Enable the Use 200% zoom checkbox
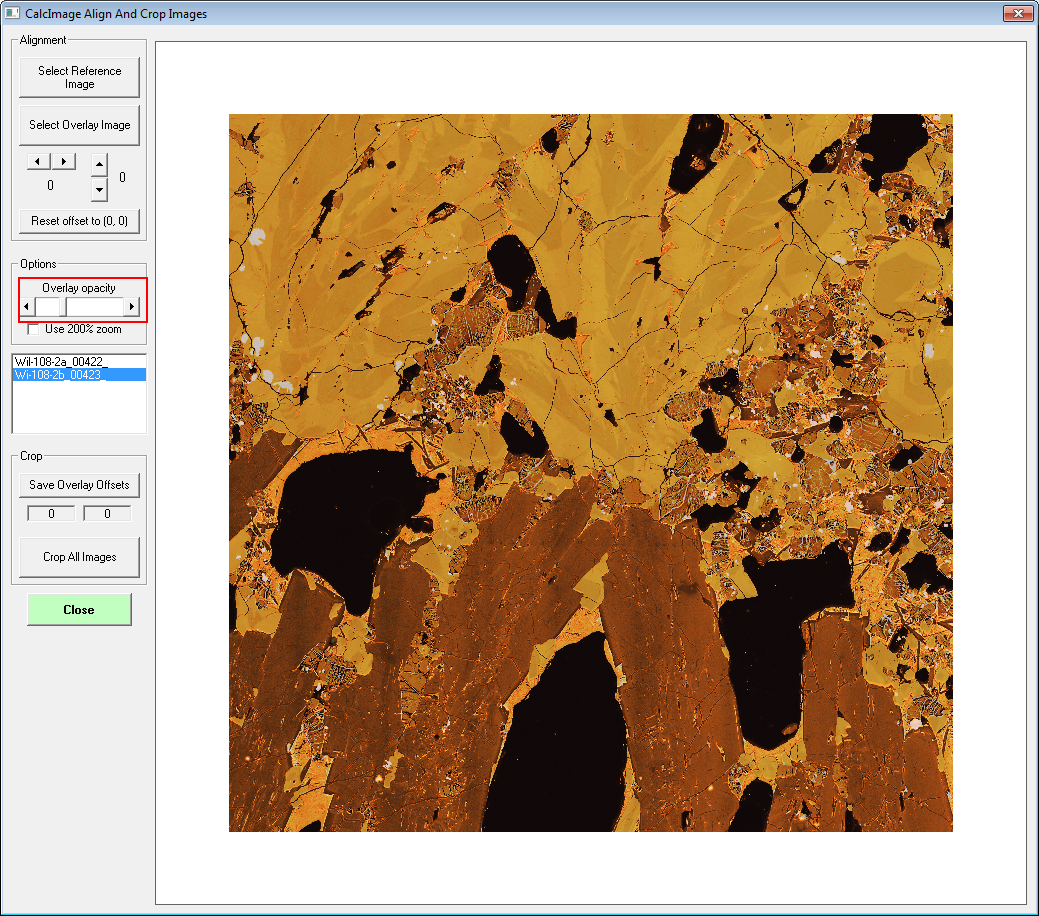This screenshot has width=1039, height=916. 34,329
